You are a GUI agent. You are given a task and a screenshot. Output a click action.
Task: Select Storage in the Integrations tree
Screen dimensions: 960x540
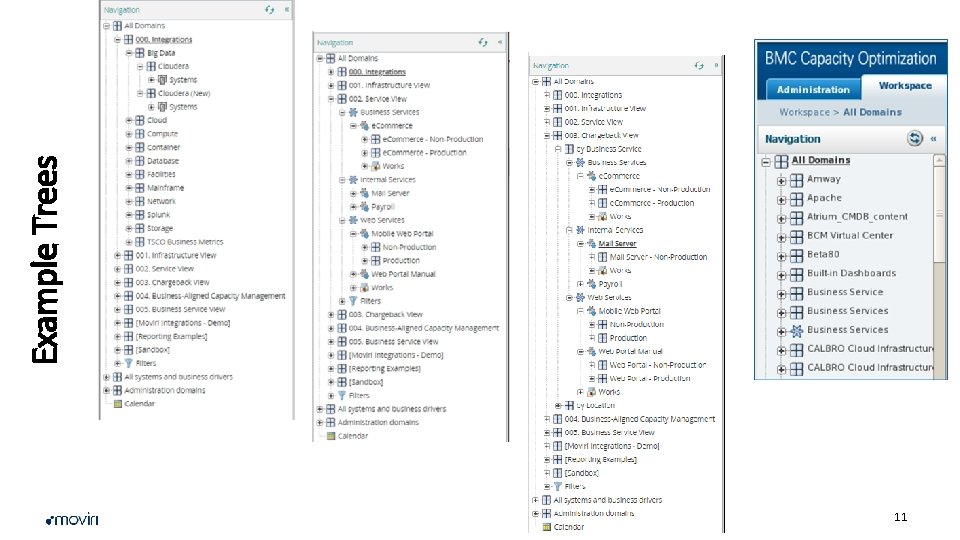click(x=160, y=228)
